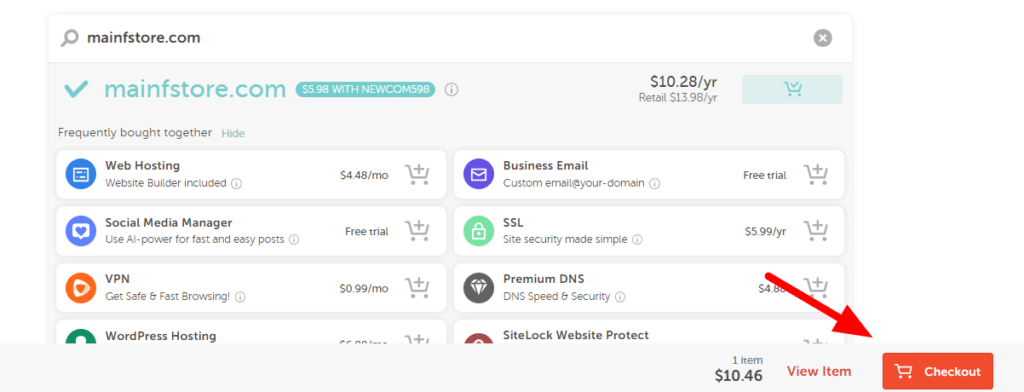Open info icon next to NEWCOM598 promo
The height and width of the screenshot is (392, 1024).
451,90
